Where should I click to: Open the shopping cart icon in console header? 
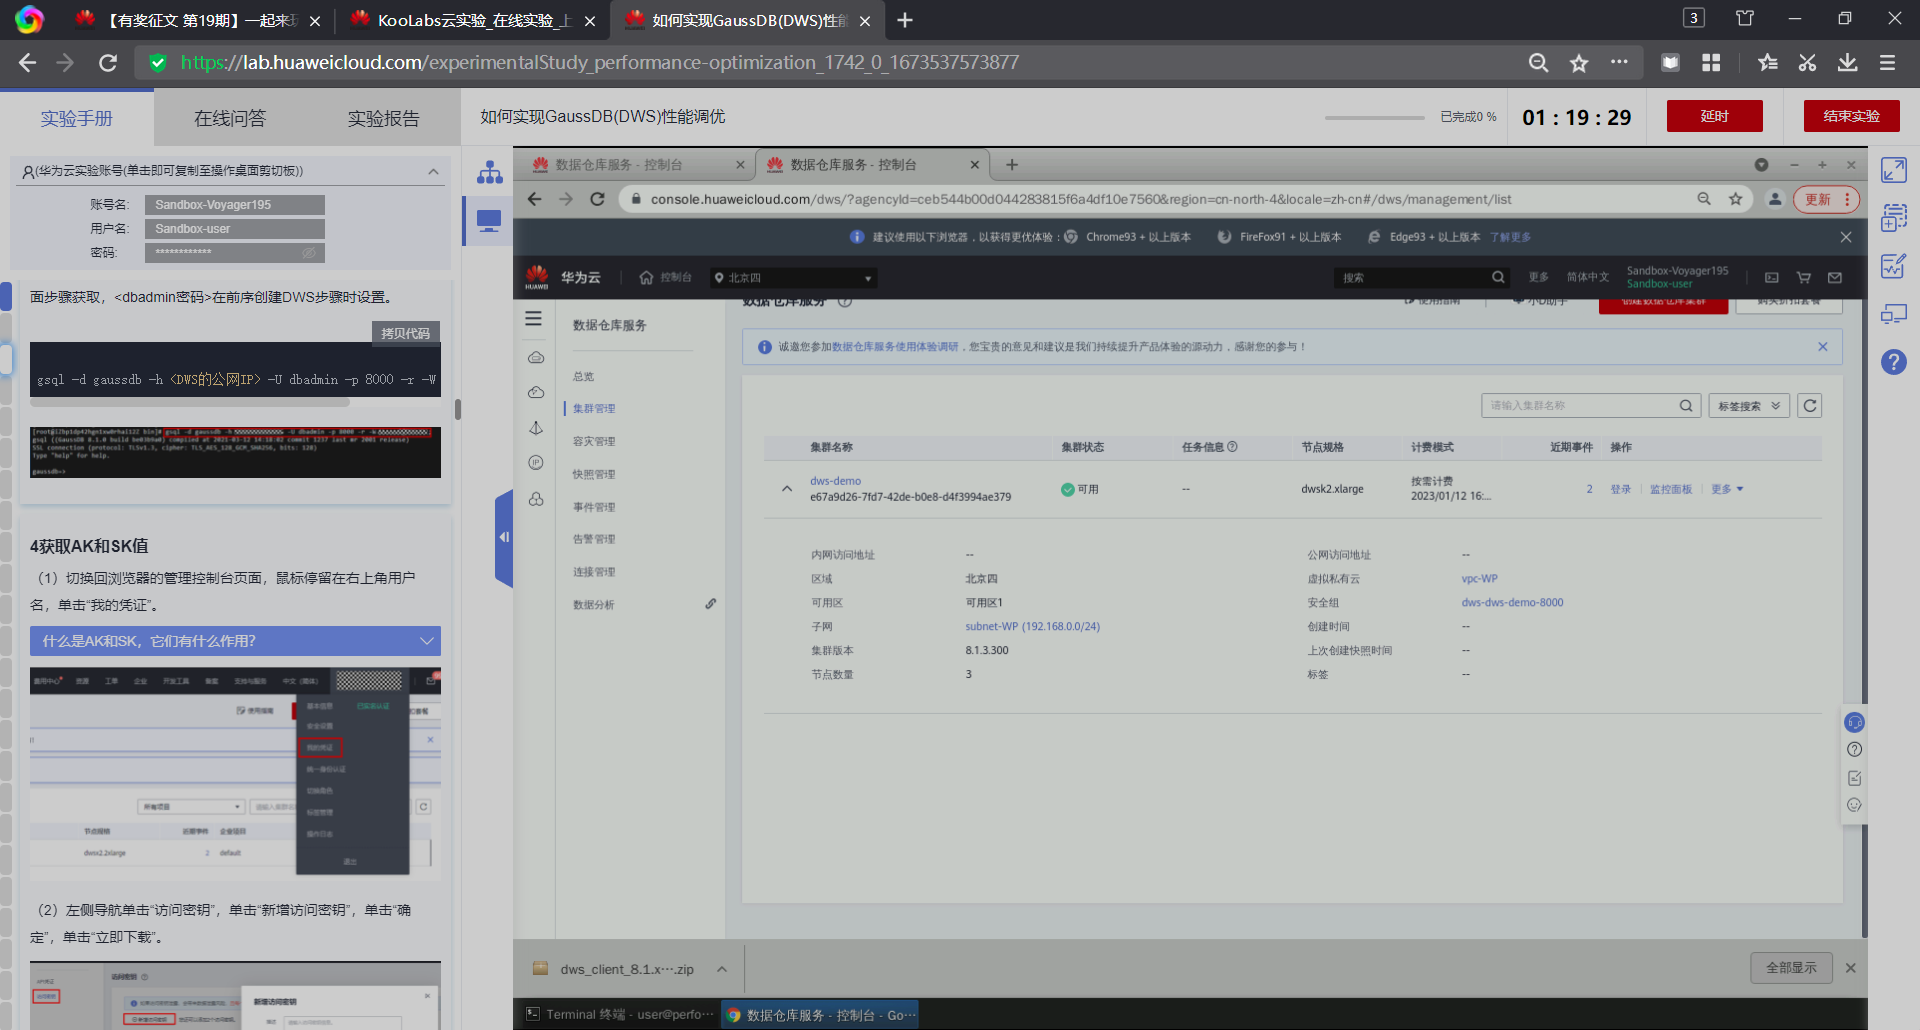pyautogui.click(x=1804, y=278)
